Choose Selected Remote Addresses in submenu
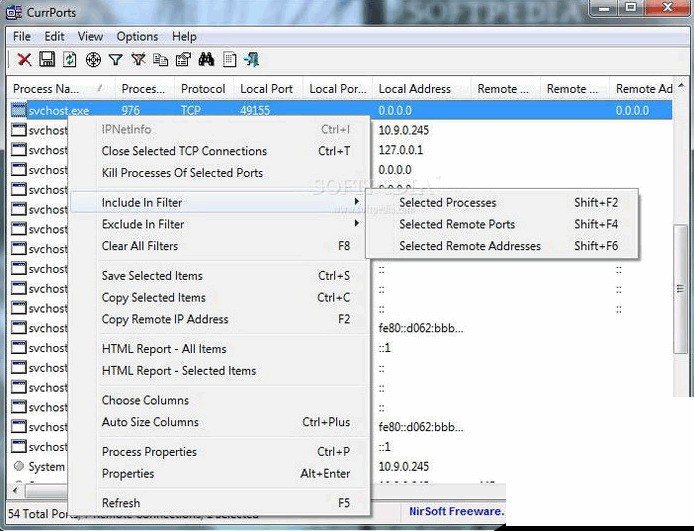This screenshot has height=531, width=694. click(502, 246)
